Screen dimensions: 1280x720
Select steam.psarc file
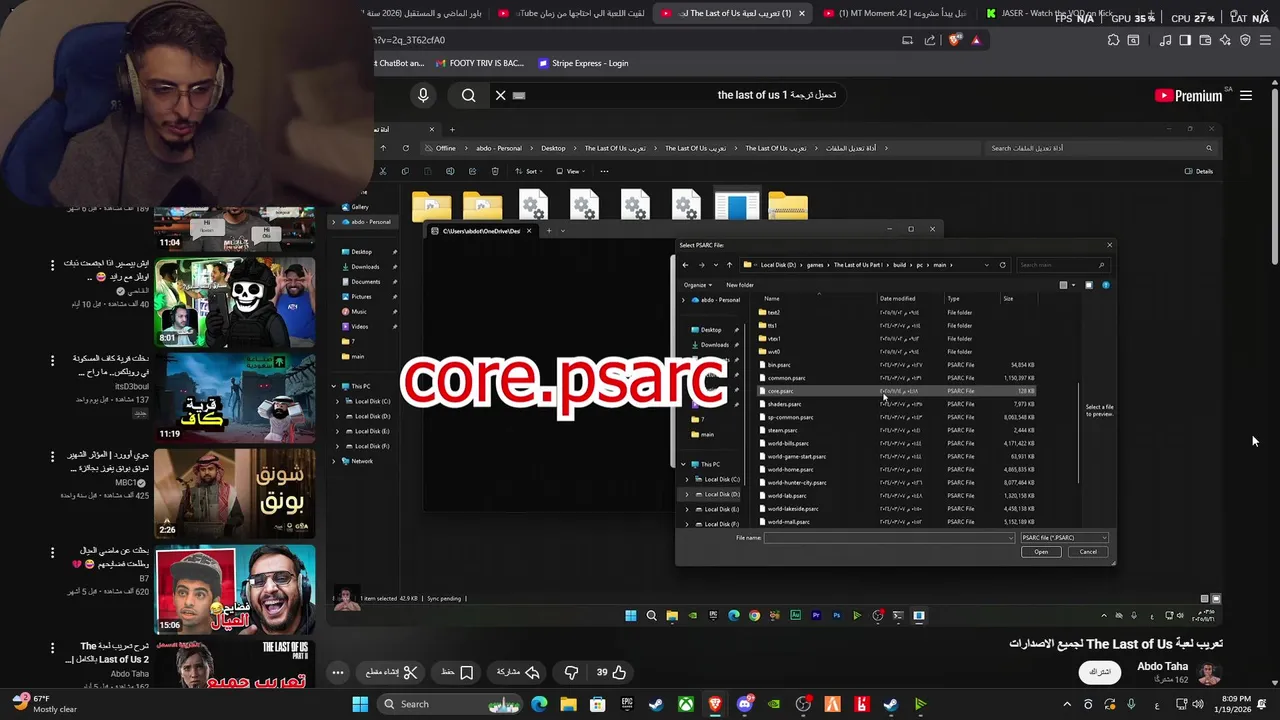pos(782,430)
